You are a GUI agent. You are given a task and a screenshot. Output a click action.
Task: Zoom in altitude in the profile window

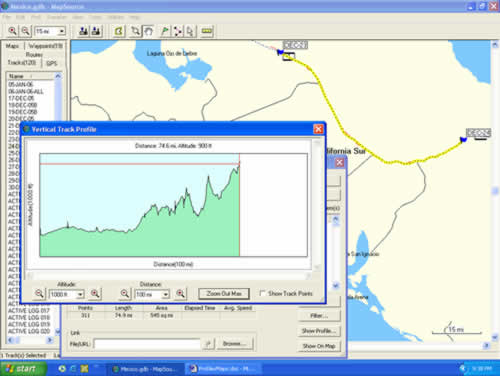[95, 294]
